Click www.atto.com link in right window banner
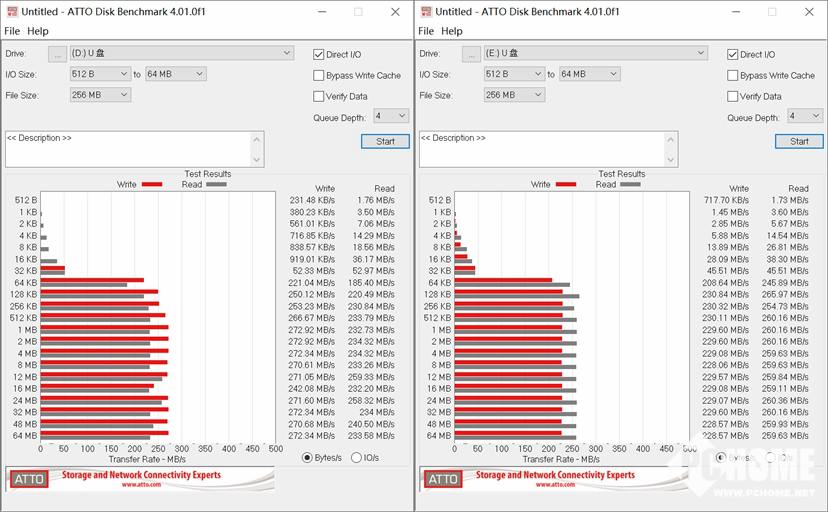This screenshot has height=512, width=828. (x=556, y=485)
